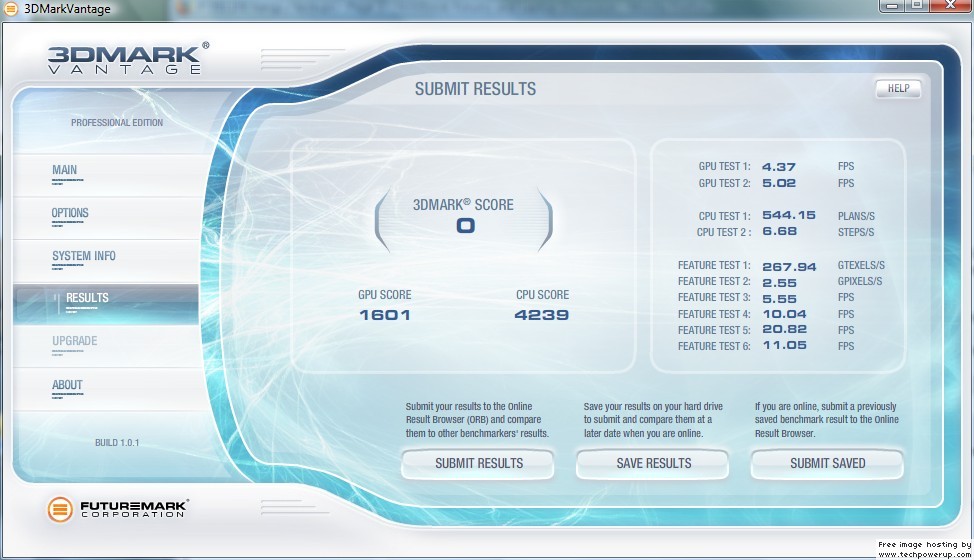
Task: Select the Results sidebar item
Action: tap(106, 304)
